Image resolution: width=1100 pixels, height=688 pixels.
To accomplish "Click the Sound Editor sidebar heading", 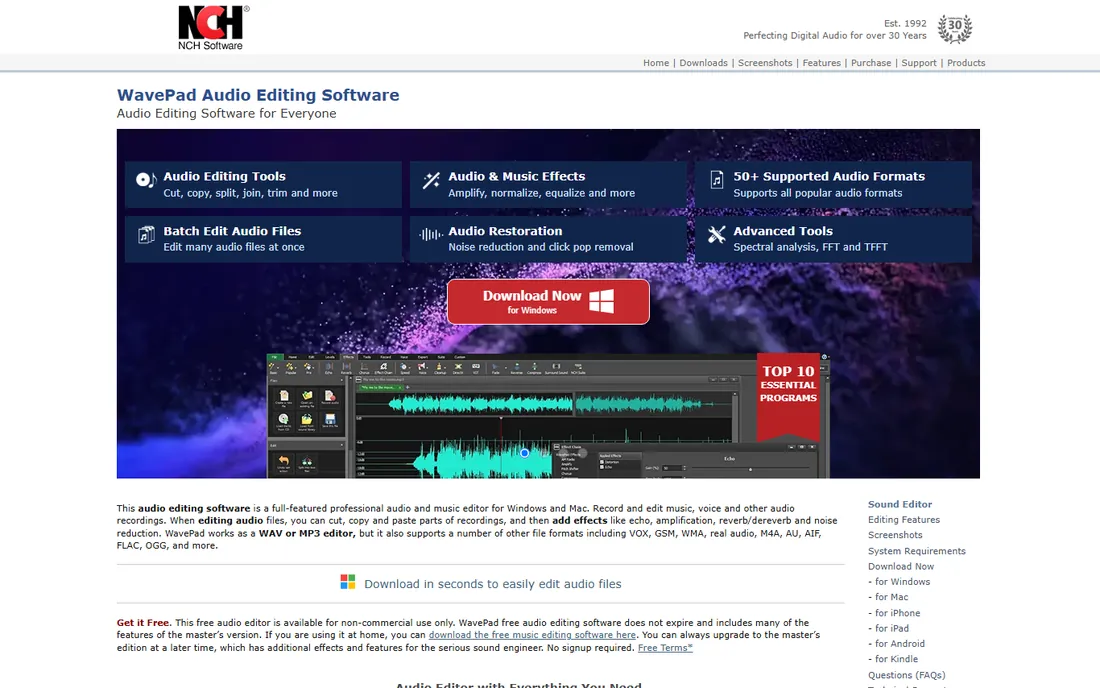I will pos(900,504).
